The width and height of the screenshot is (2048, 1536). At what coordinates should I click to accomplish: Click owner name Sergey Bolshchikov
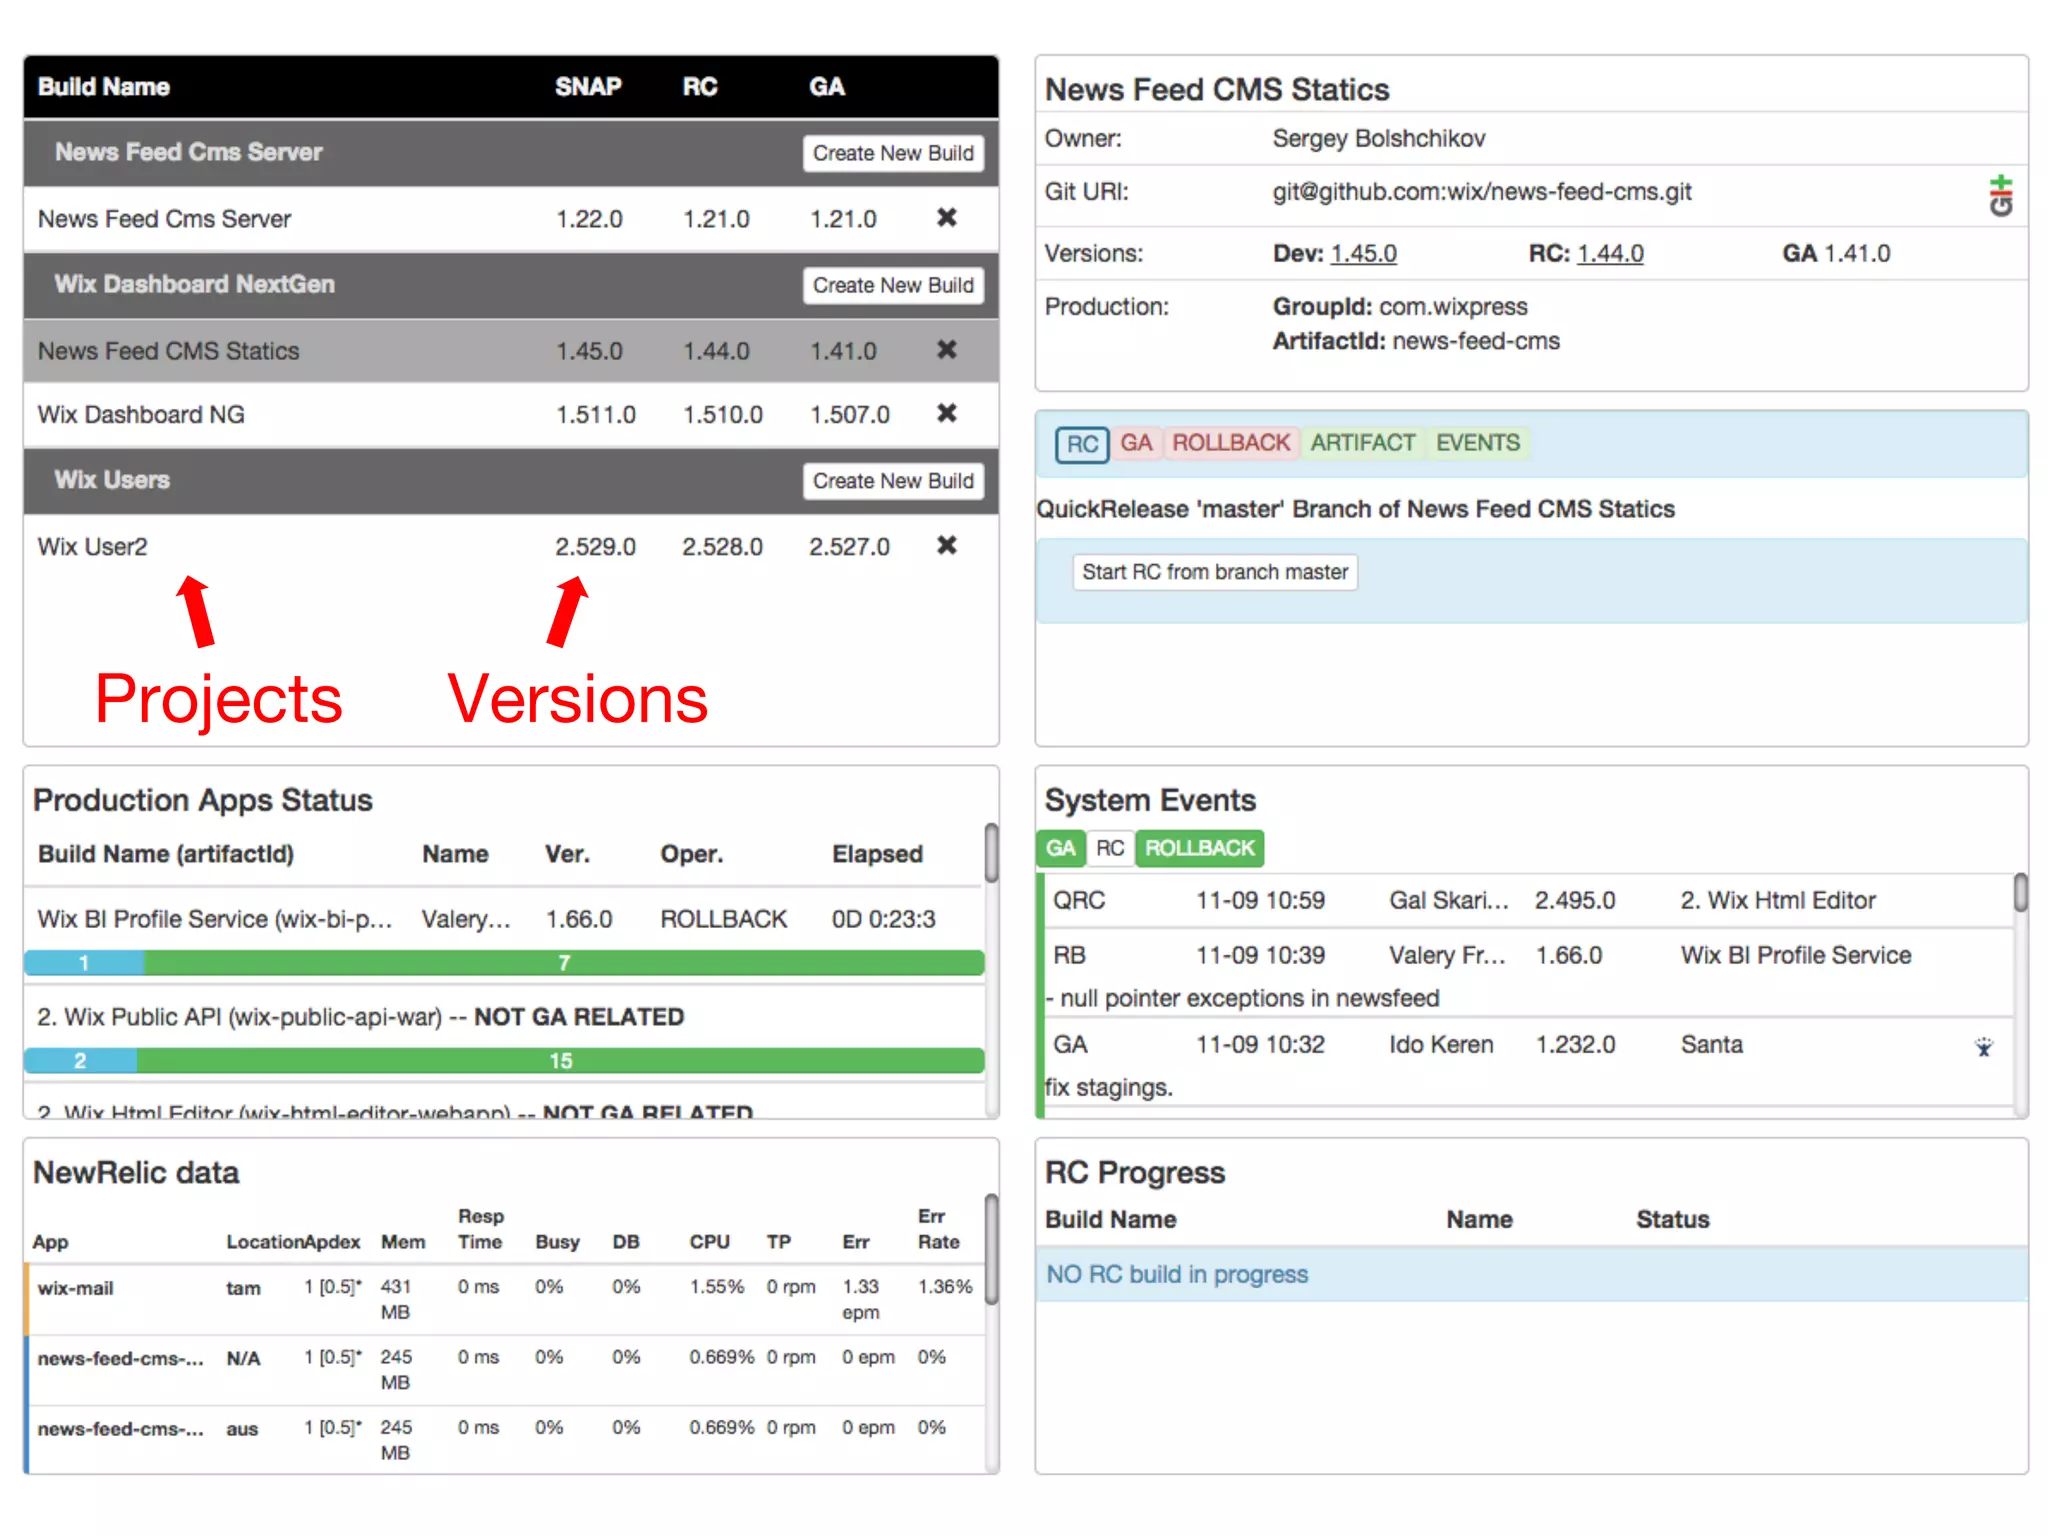(x=1379, y=139)
